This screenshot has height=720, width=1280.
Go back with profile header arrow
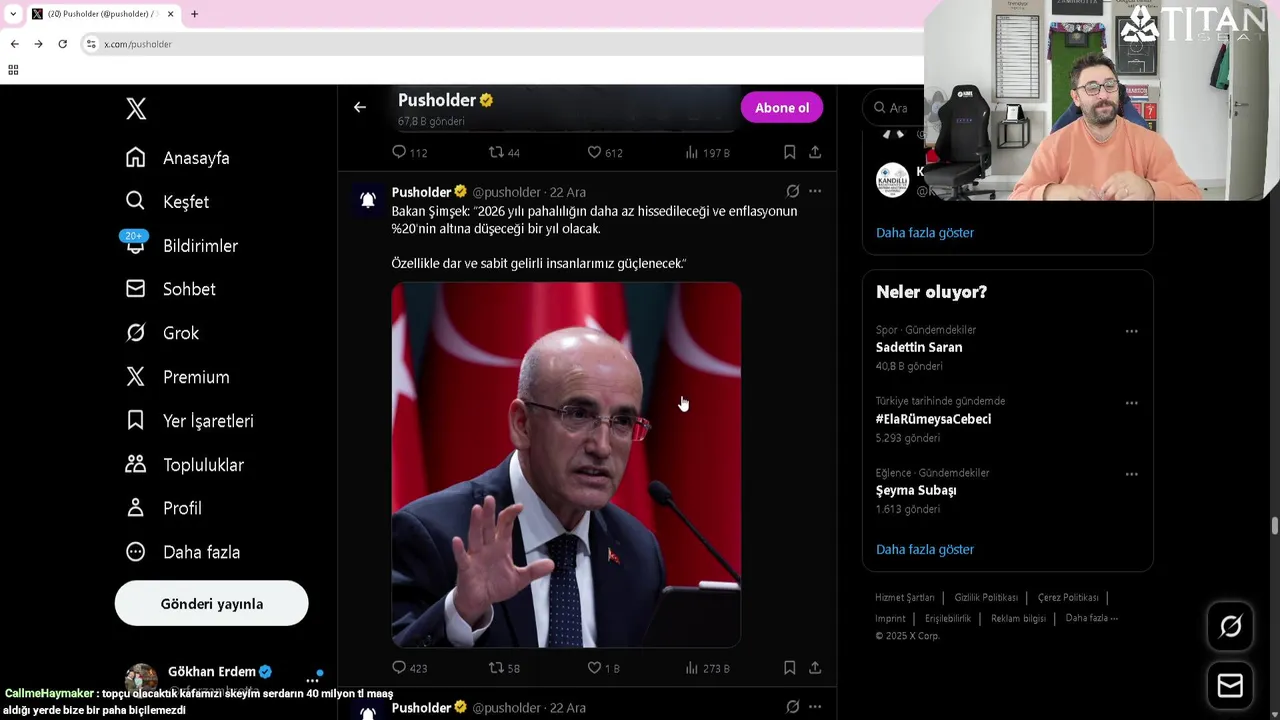pos(360,107)
